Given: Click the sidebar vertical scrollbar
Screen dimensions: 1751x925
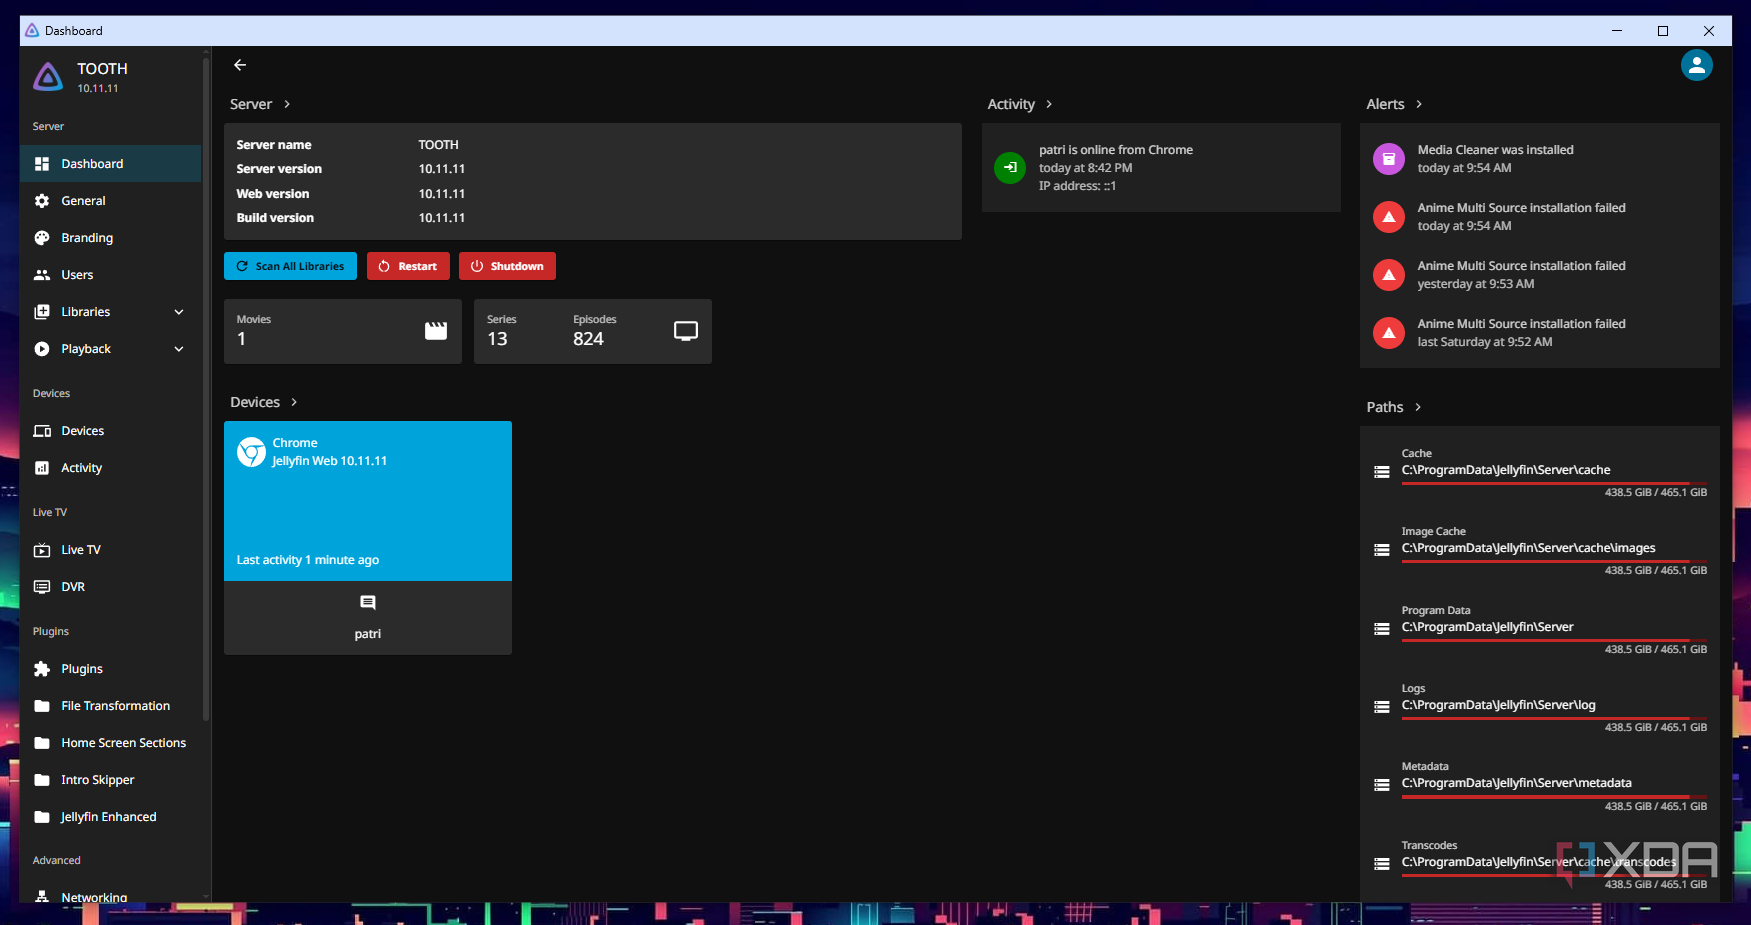Looking at the screenshot, I should tap(206, 390).
